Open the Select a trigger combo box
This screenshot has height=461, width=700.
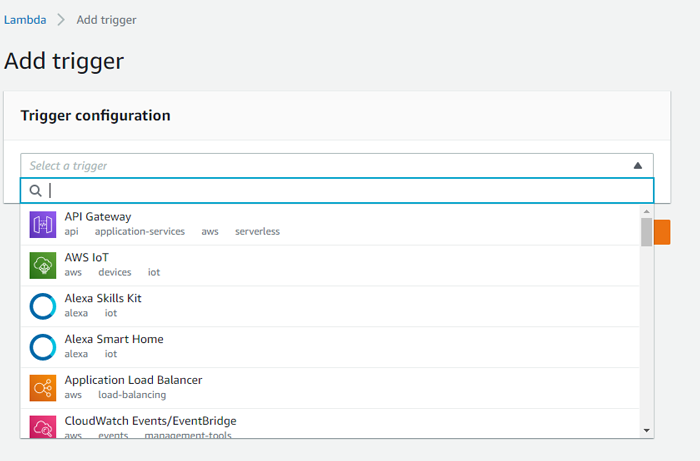pyautogui.click(x=337, y=166)
